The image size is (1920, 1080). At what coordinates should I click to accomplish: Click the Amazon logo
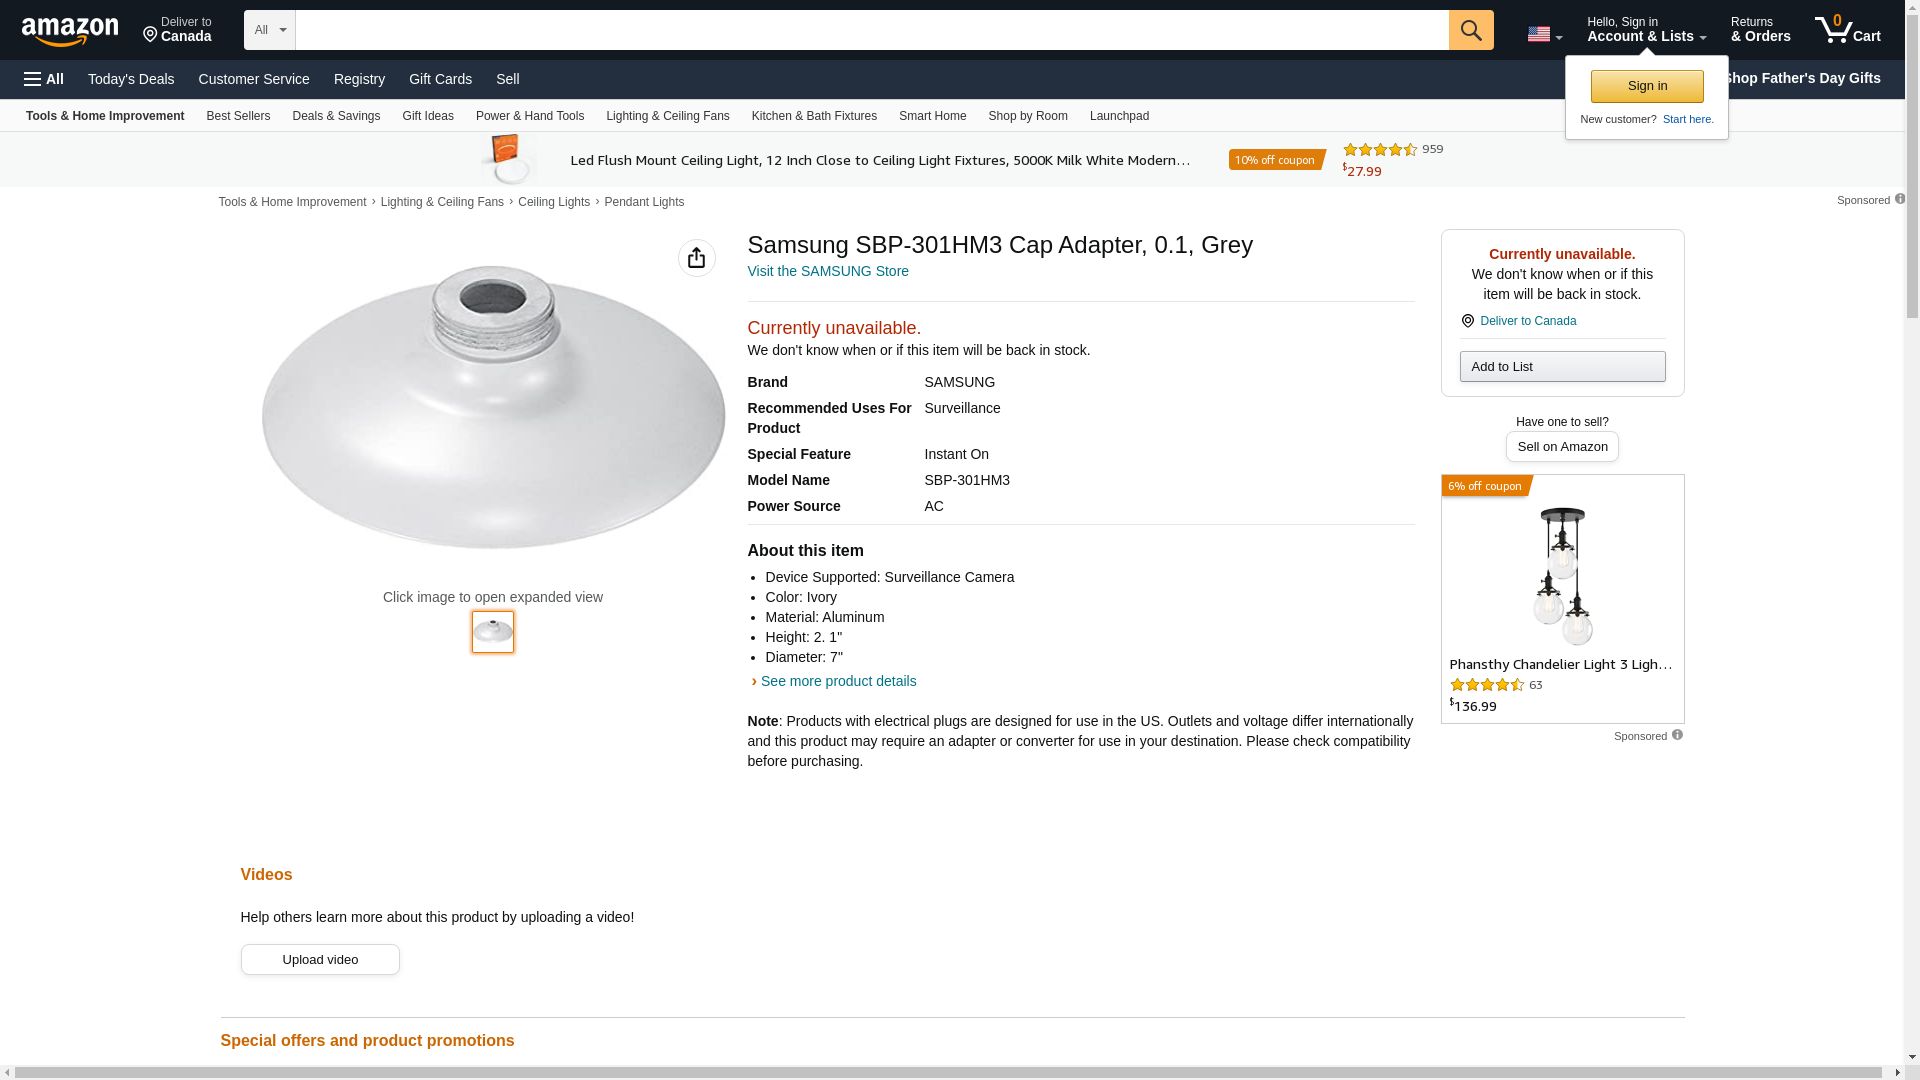[70, 31]
